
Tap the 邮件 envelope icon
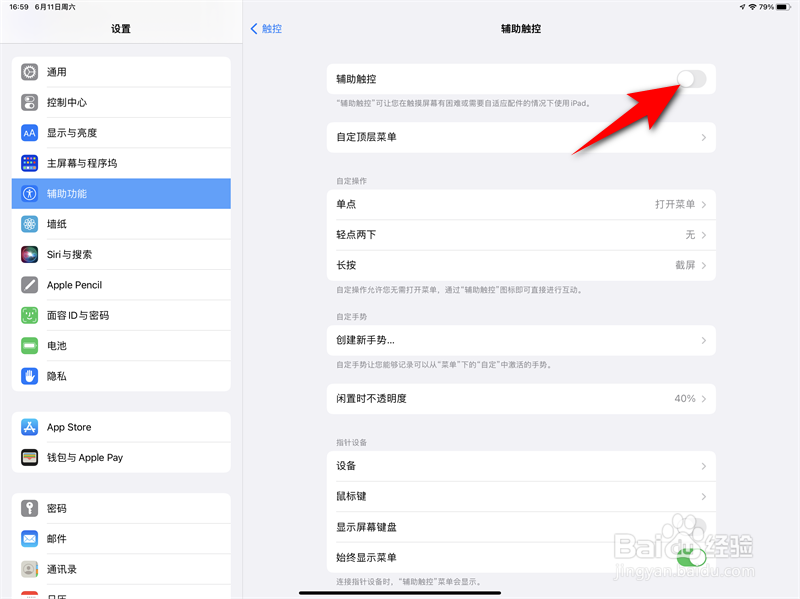pyautogui.click(x=30, y=539)
